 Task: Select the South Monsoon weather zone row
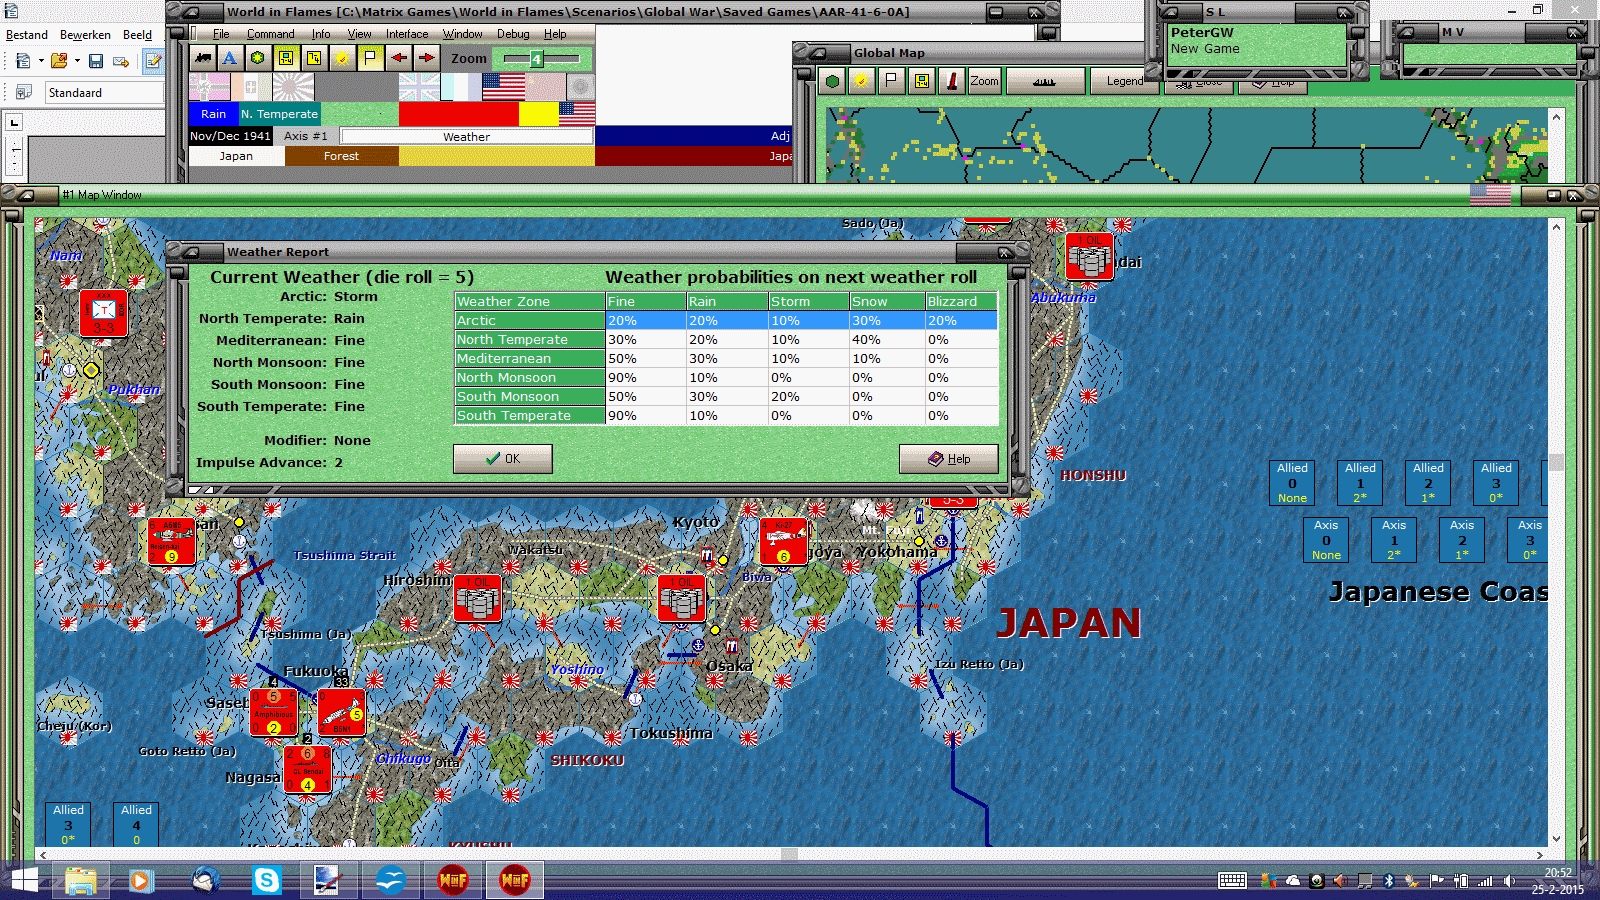coord(726,397)
